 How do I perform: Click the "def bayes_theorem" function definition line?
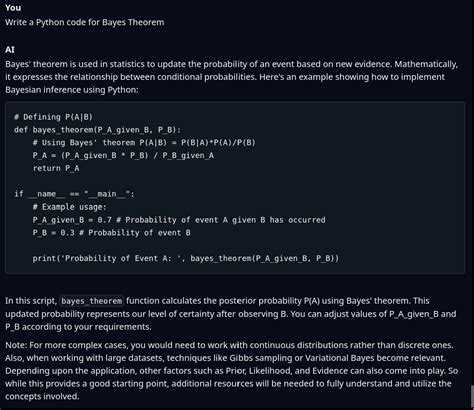[x=97, y=130]
